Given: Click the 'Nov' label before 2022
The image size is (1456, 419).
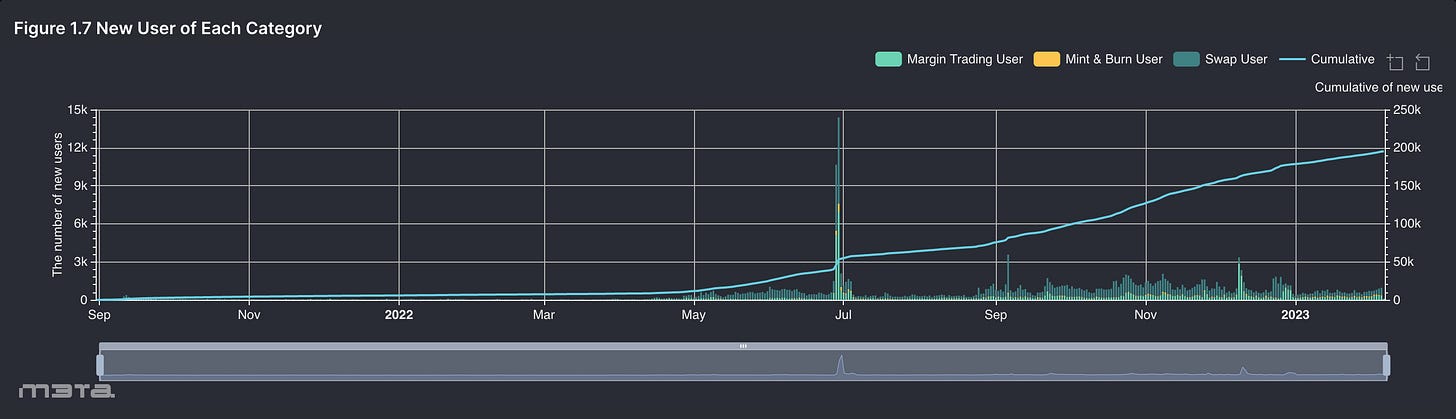Looking at the screenshot, I should coord(249,316).
